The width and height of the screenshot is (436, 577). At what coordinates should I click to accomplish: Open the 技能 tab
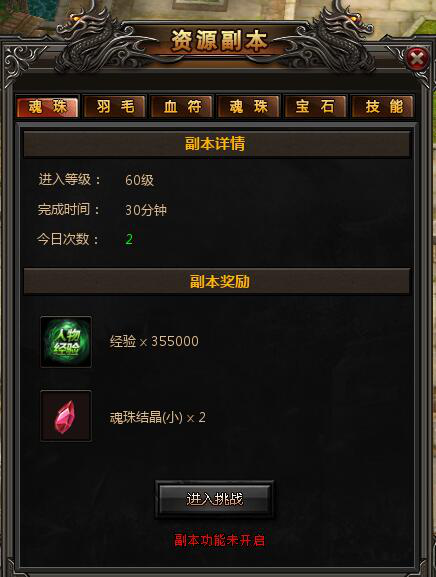383,107
